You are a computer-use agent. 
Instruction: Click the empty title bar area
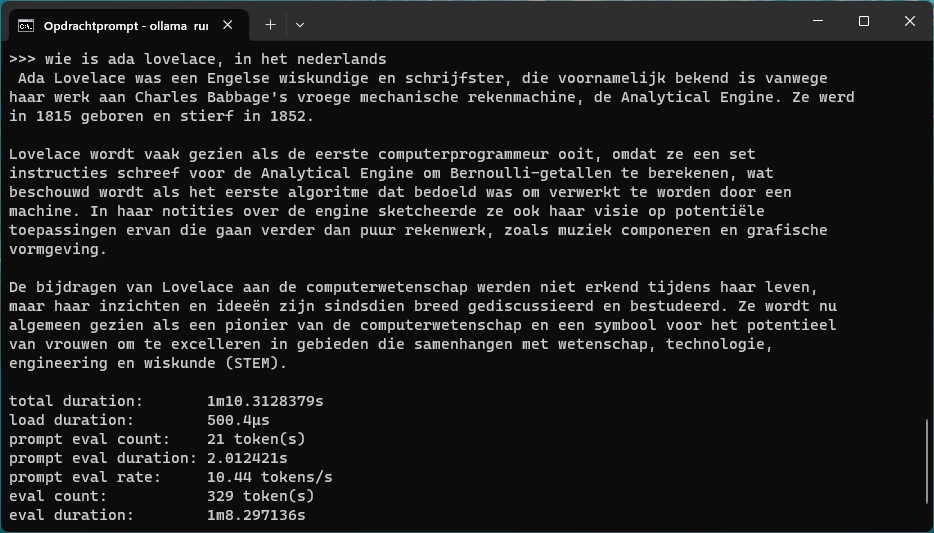tap(550, 22)
